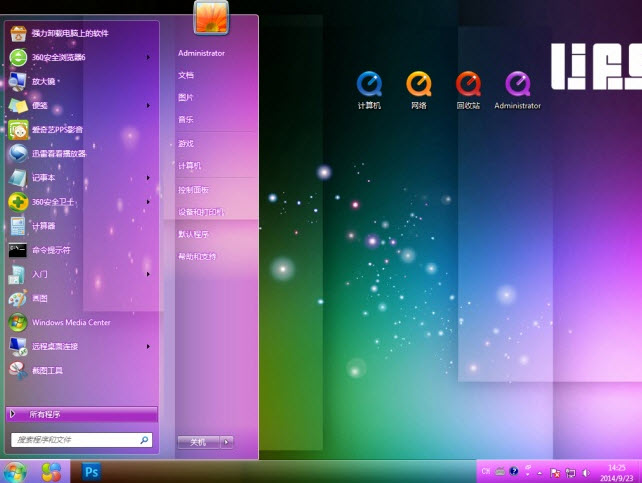Expand the 入门 submenu arrow
The width and height of the screenshot is (642, 483).
148,274
